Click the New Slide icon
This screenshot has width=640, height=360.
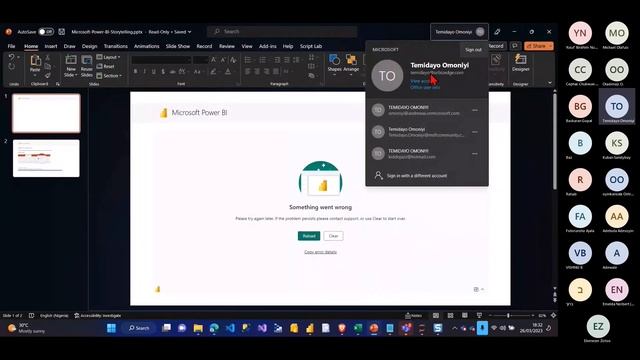71,60
